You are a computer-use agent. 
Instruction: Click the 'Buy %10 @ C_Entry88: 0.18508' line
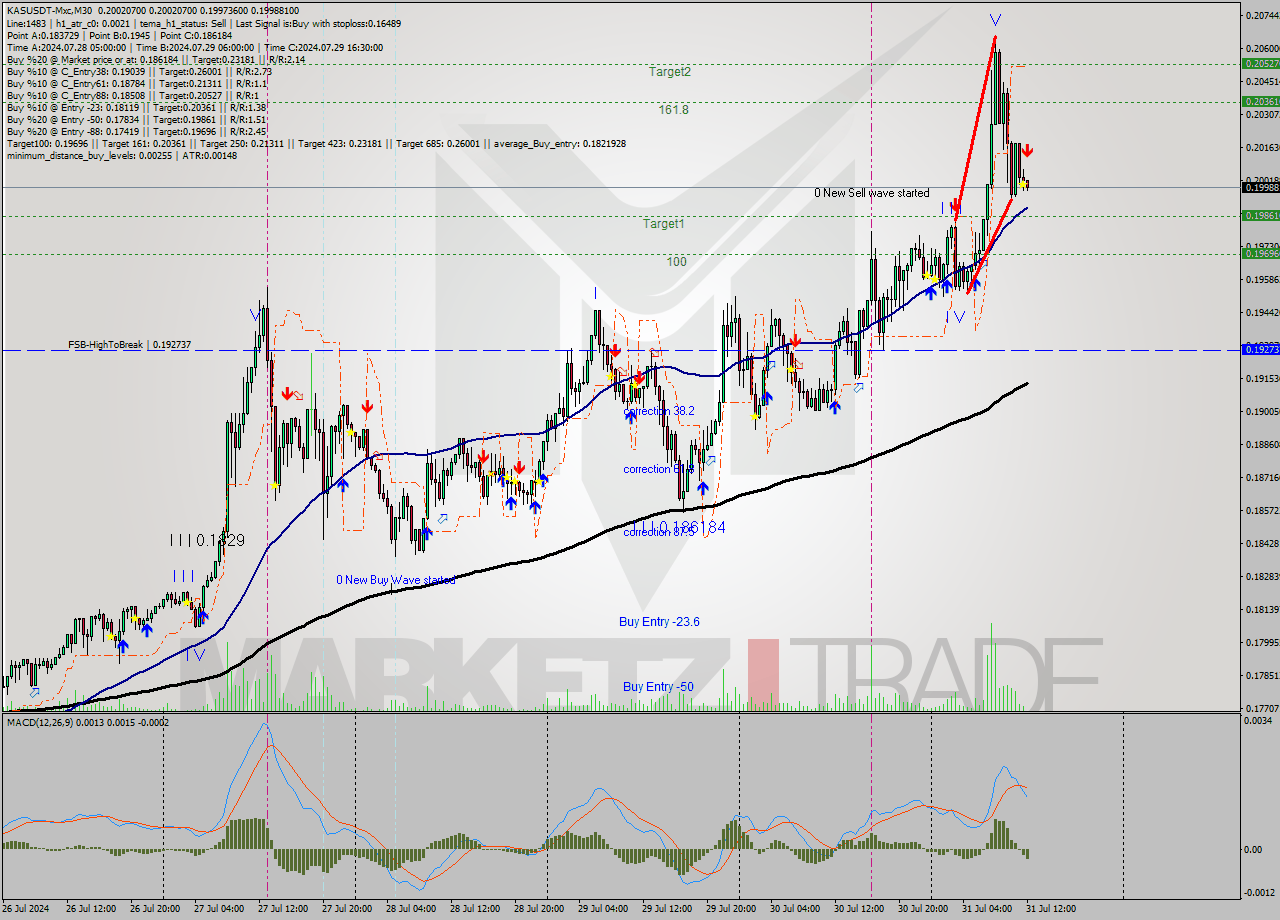pos(131,95)
